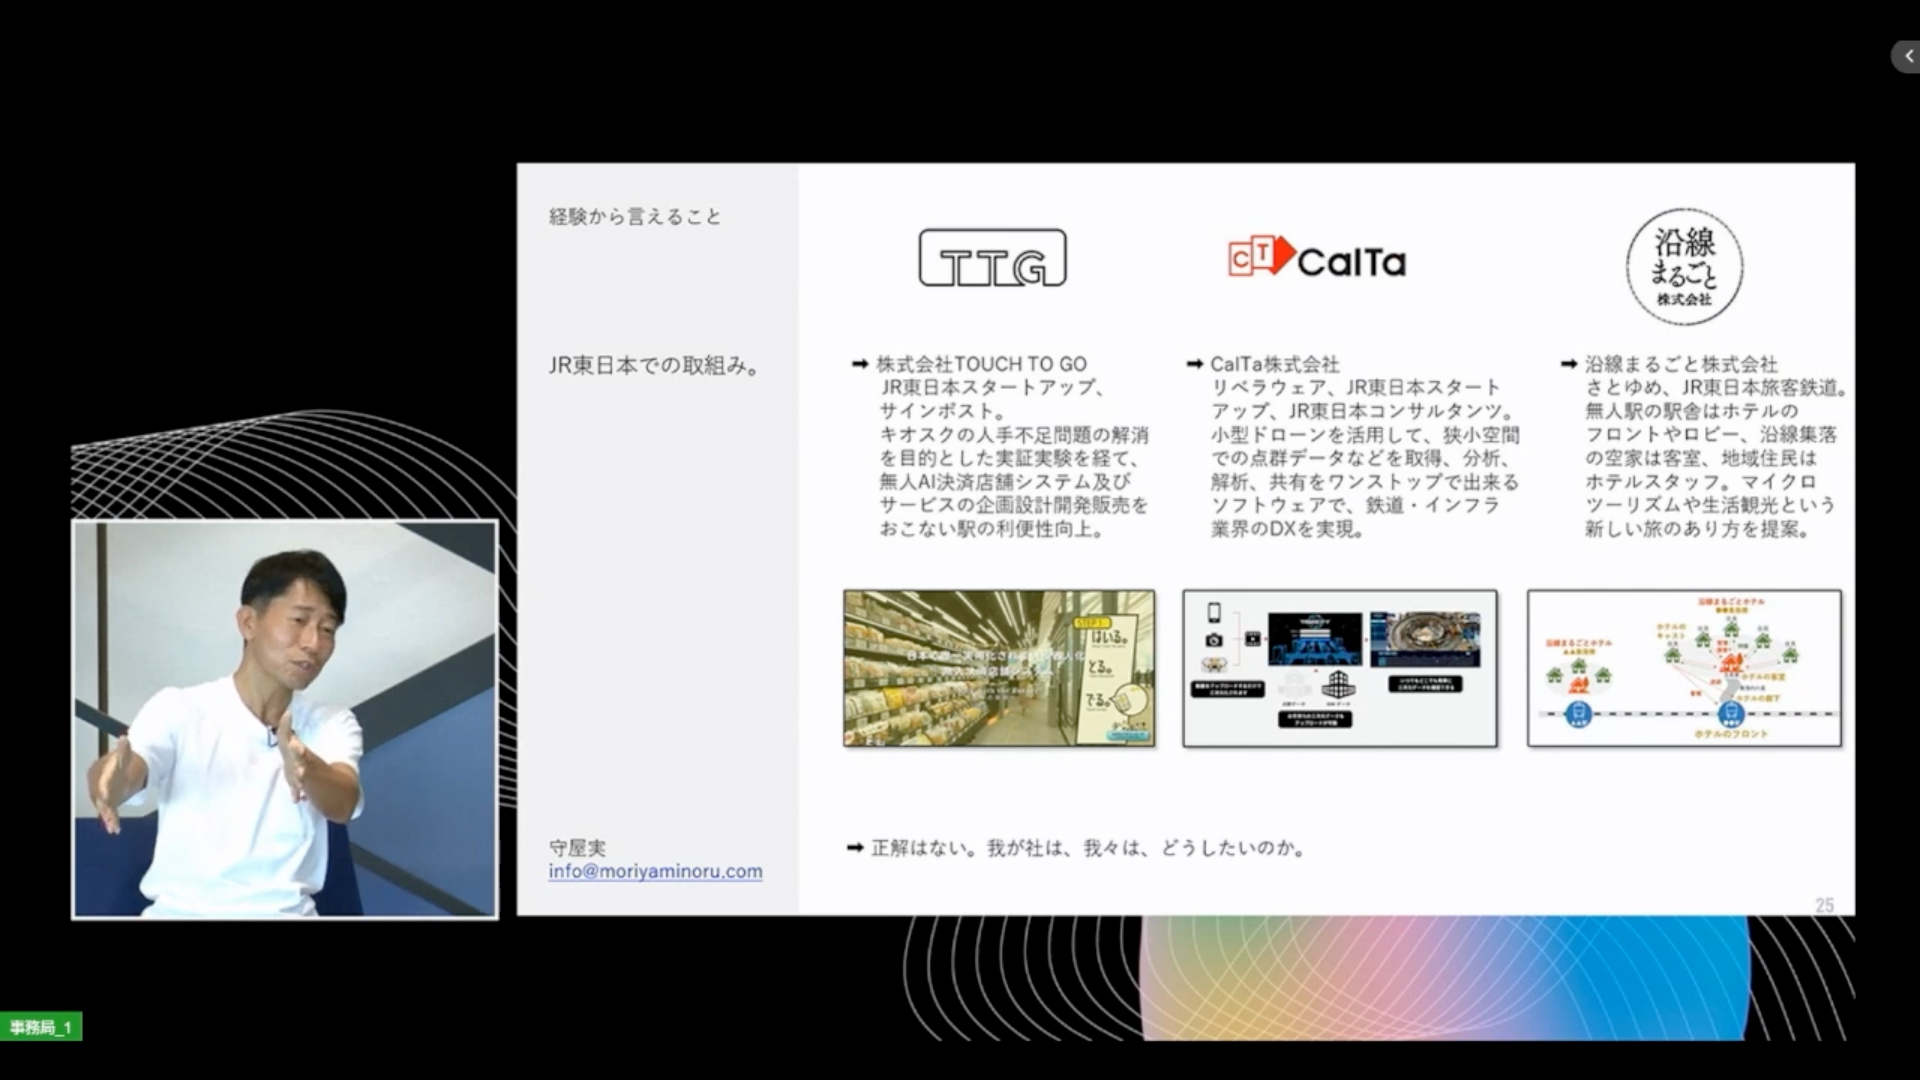
Task: Click the 経験から言えること slide heading
Action: tap(635, 217)
